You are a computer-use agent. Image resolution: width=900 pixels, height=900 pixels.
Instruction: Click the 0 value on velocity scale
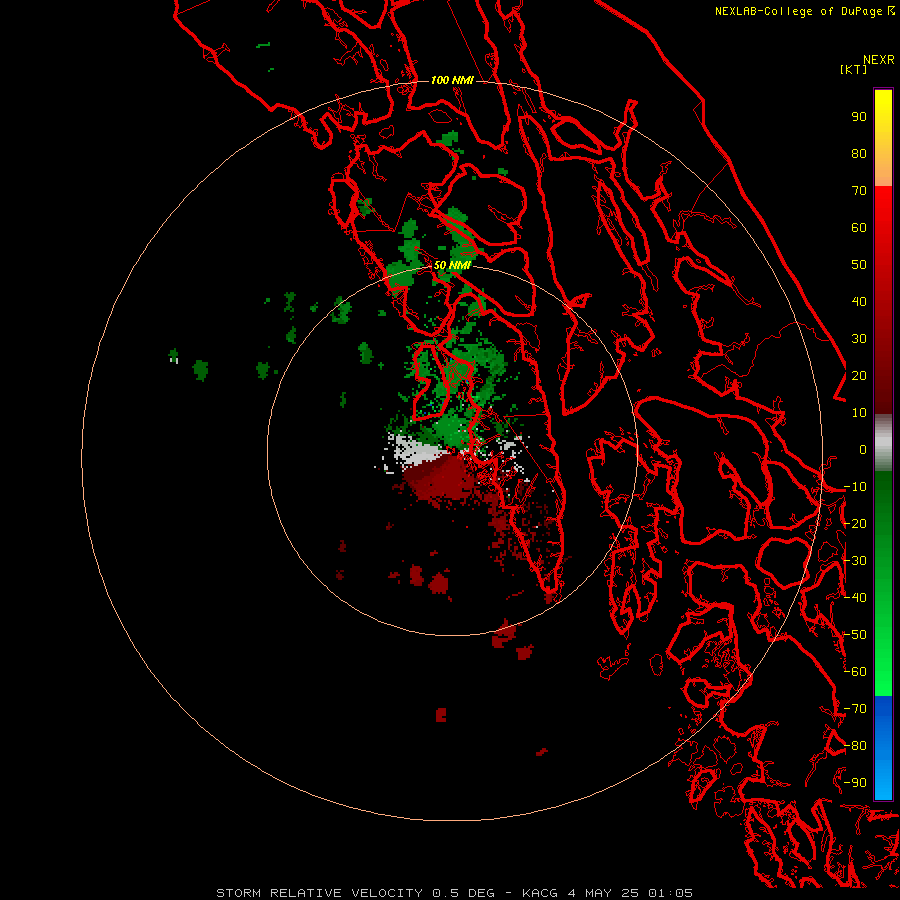point(863,450)
